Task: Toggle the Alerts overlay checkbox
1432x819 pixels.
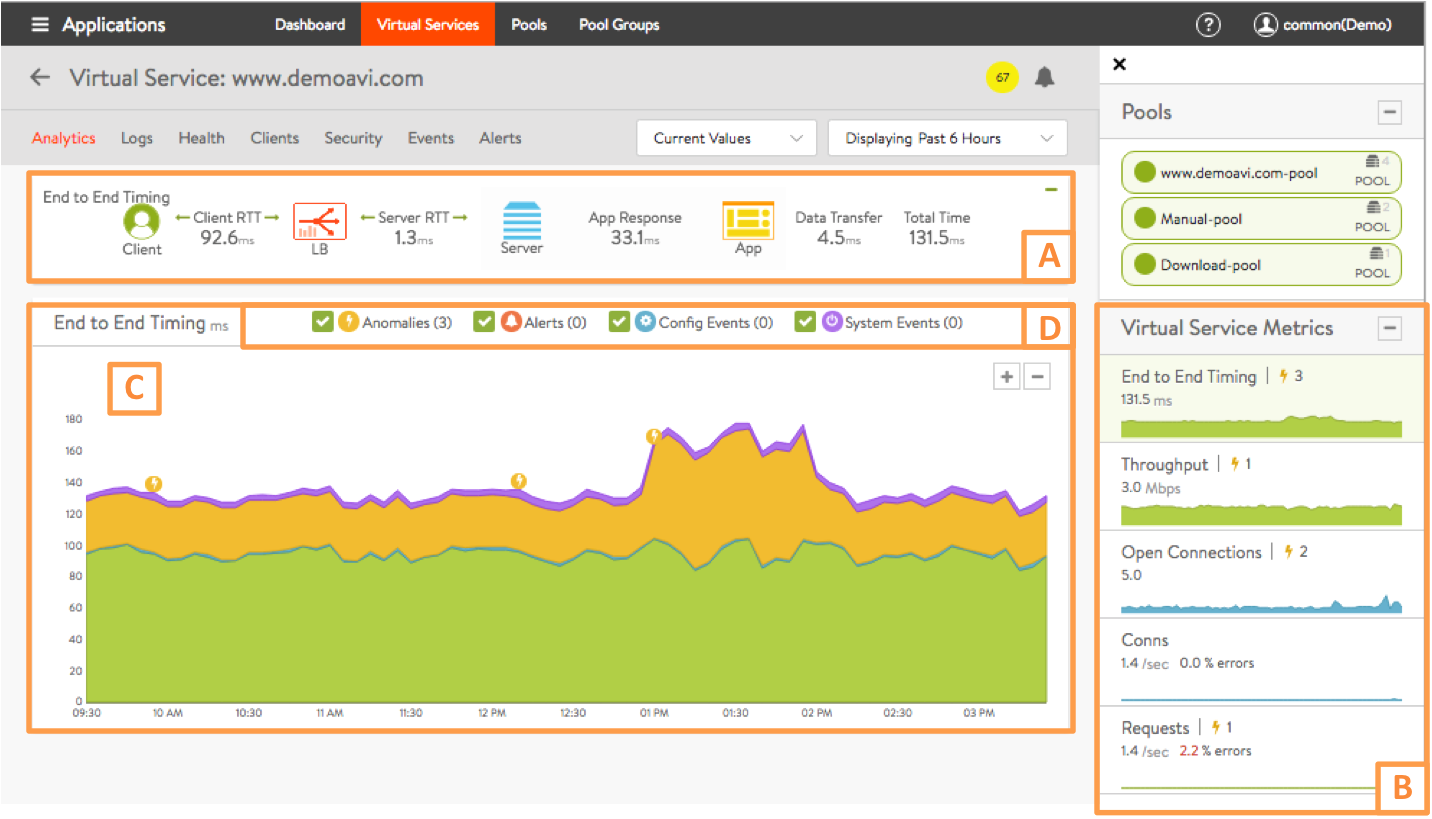Action: pos(484,322)
